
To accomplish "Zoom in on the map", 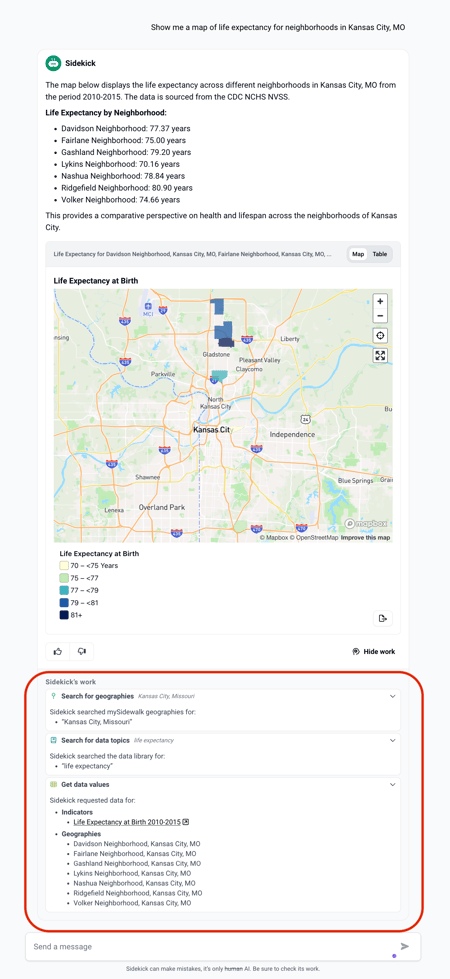I will (x=380, y=301).
